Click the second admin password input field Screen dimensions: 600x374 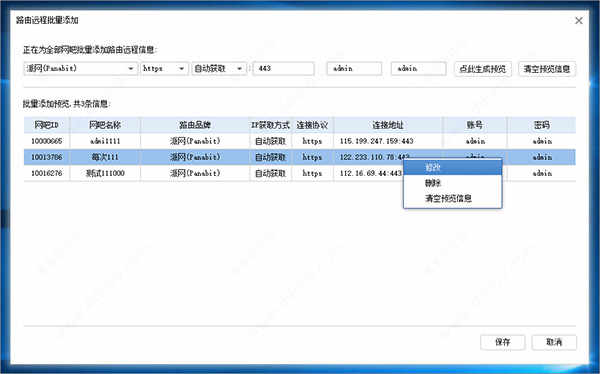pos(419,69)
